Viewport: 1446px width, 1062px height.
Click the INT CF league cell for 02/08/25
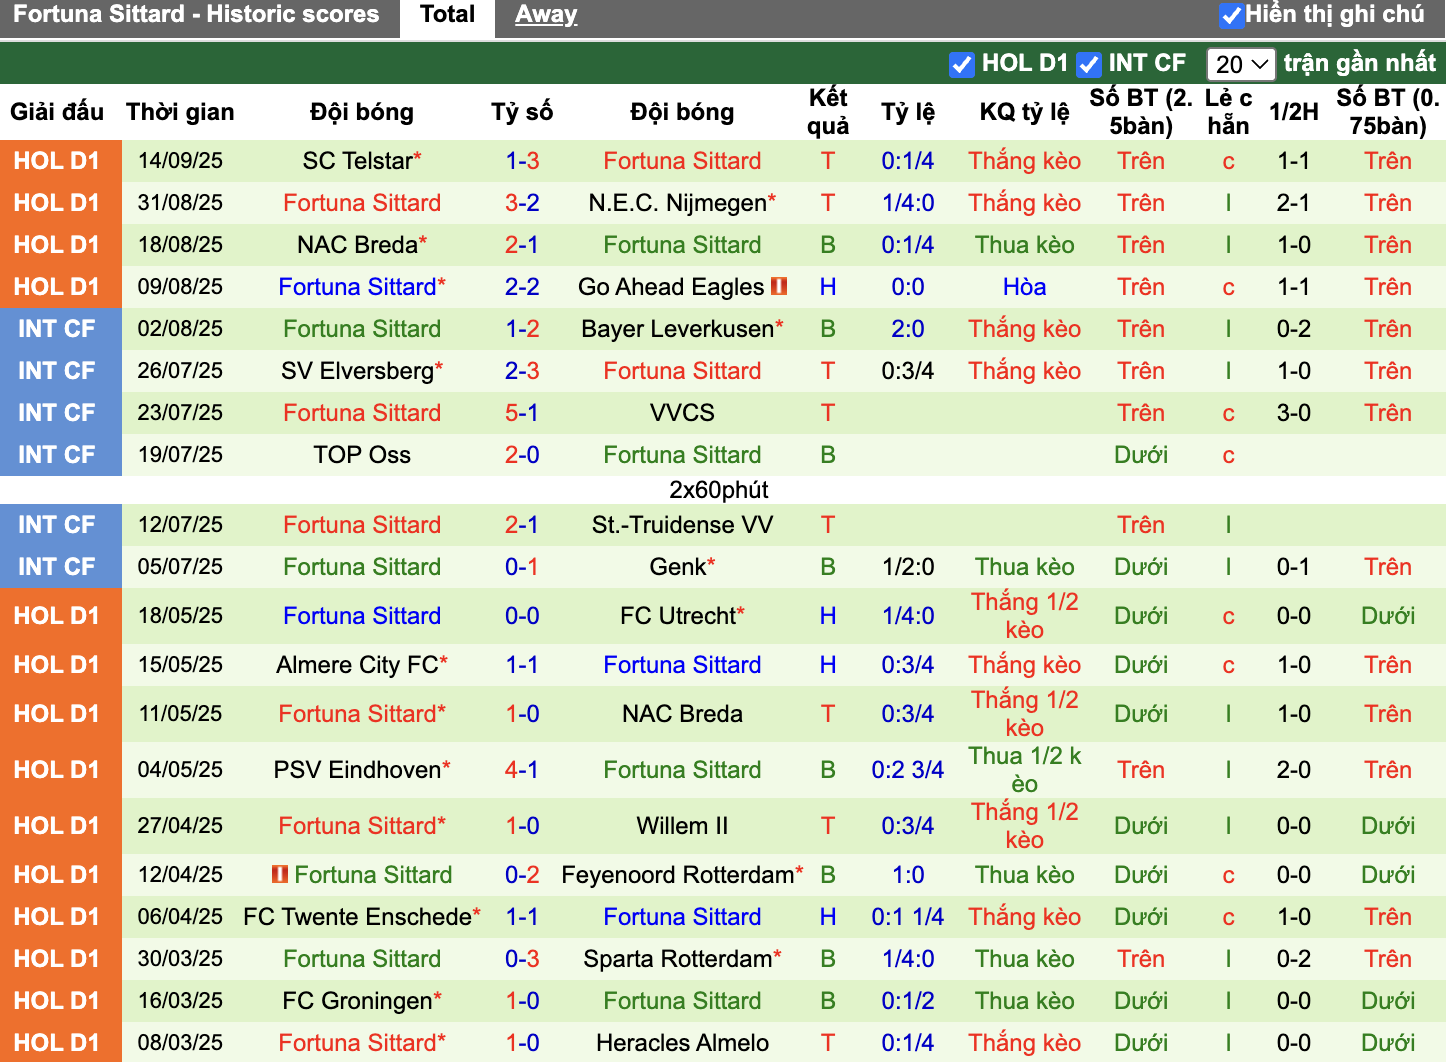(x=61, y=329)
